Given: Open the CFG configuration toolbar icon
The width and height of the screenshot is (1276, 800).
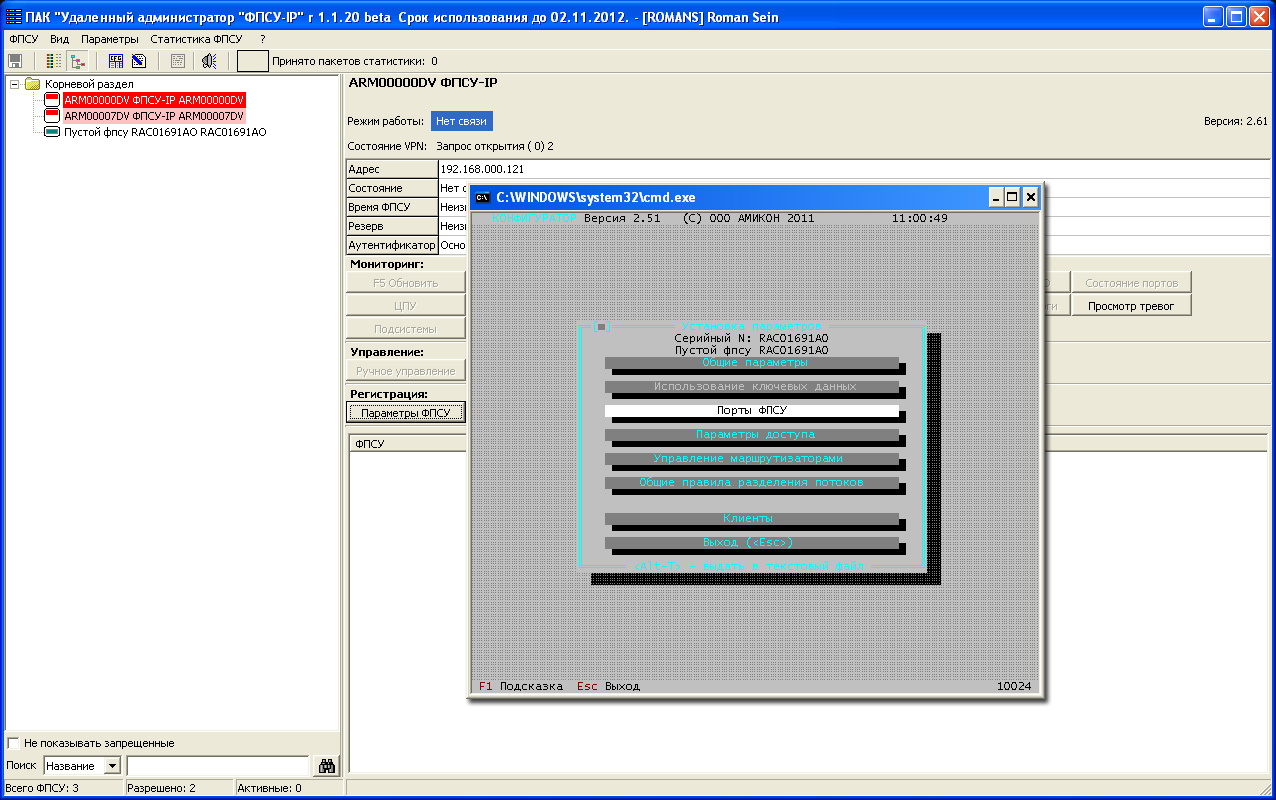Looking at the screenshot, I should pos(116,61).
